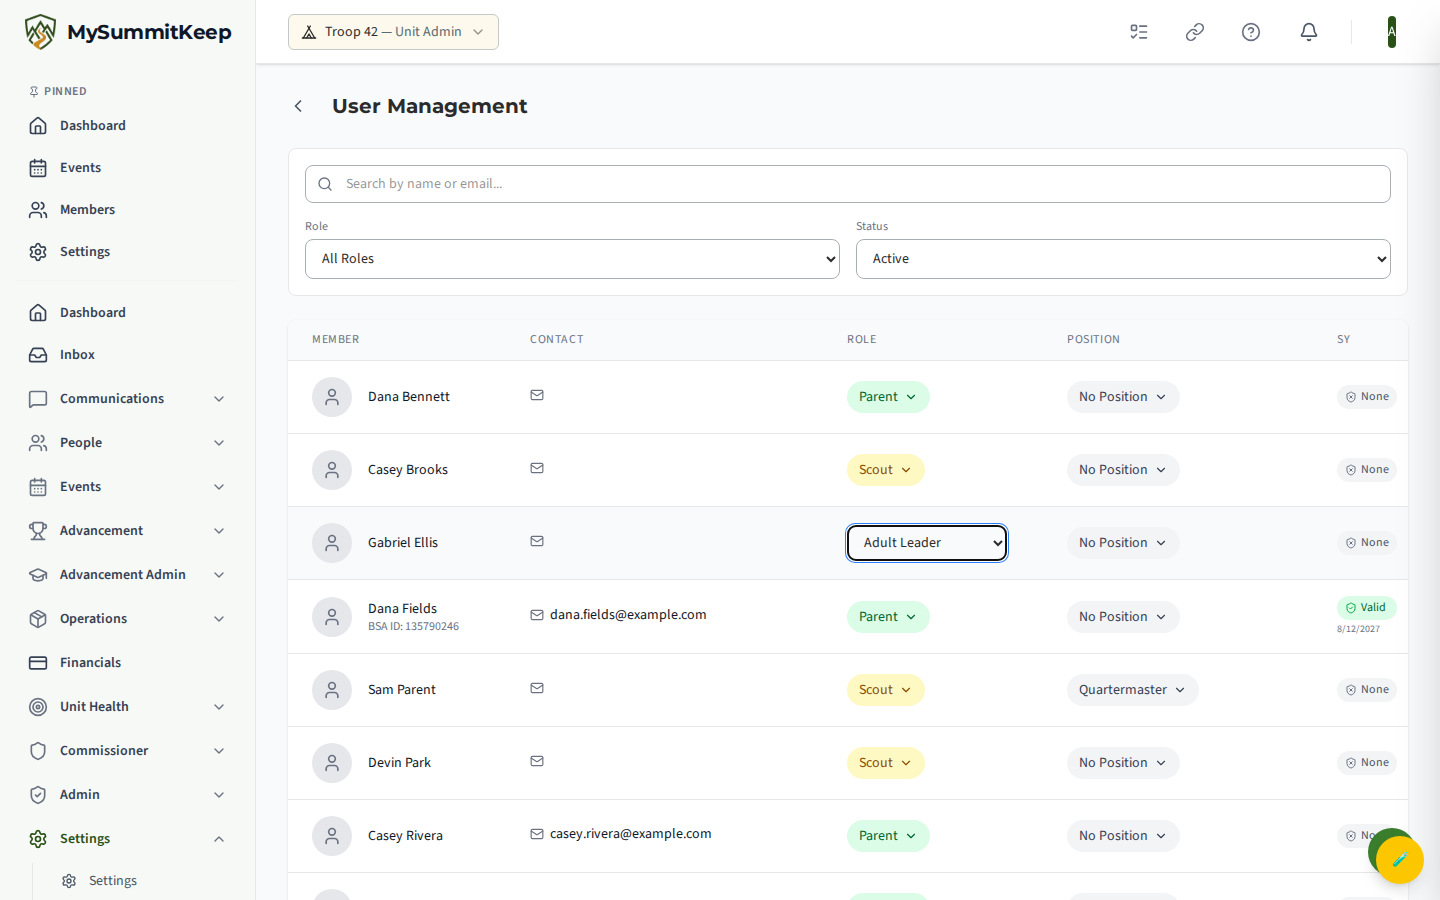The width and height of the screenshot is (1440, 900).
Task: Click Gabriel Ellis' avatar icon
Action: point(332,543)
